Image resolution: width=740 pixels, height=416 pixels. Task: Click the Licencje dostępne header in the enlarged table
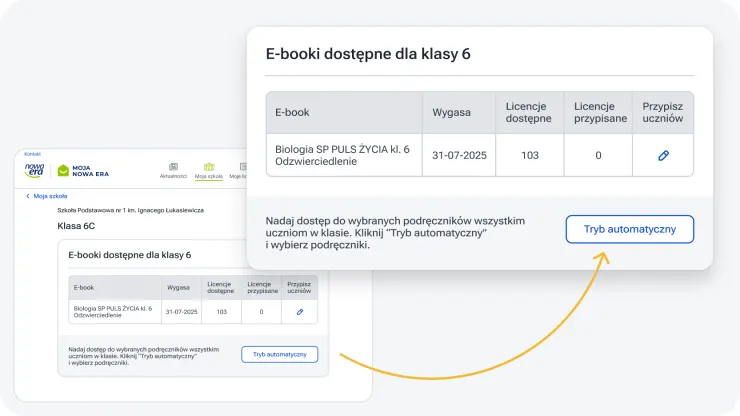point(528,112)
